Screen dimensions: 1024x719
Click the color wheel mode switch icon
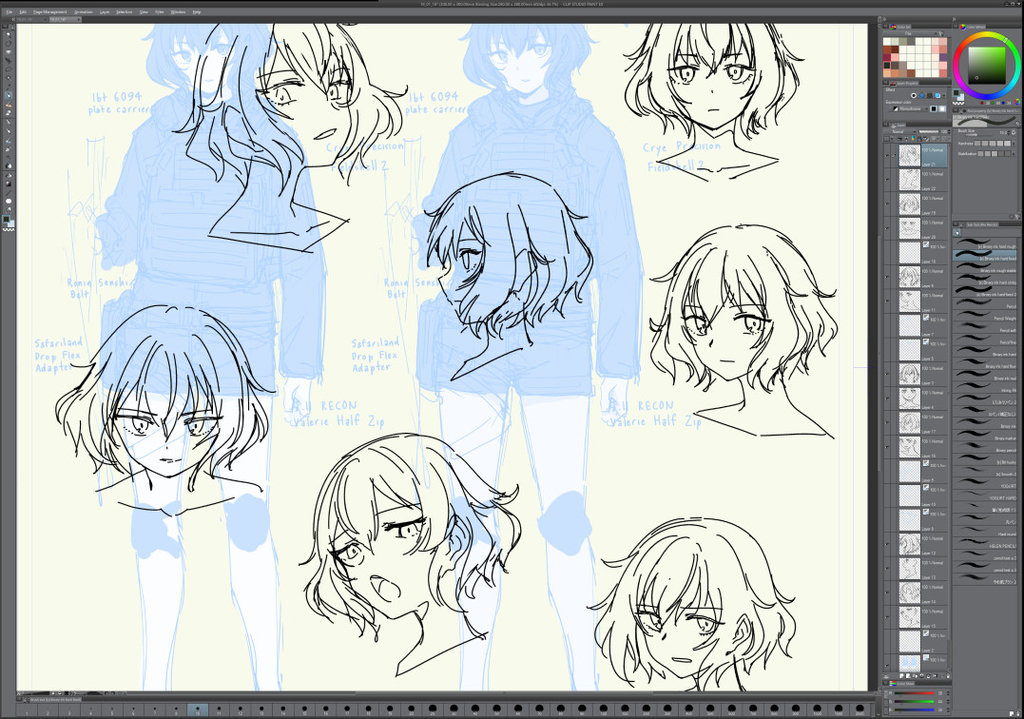click(x=1017, y=102)
